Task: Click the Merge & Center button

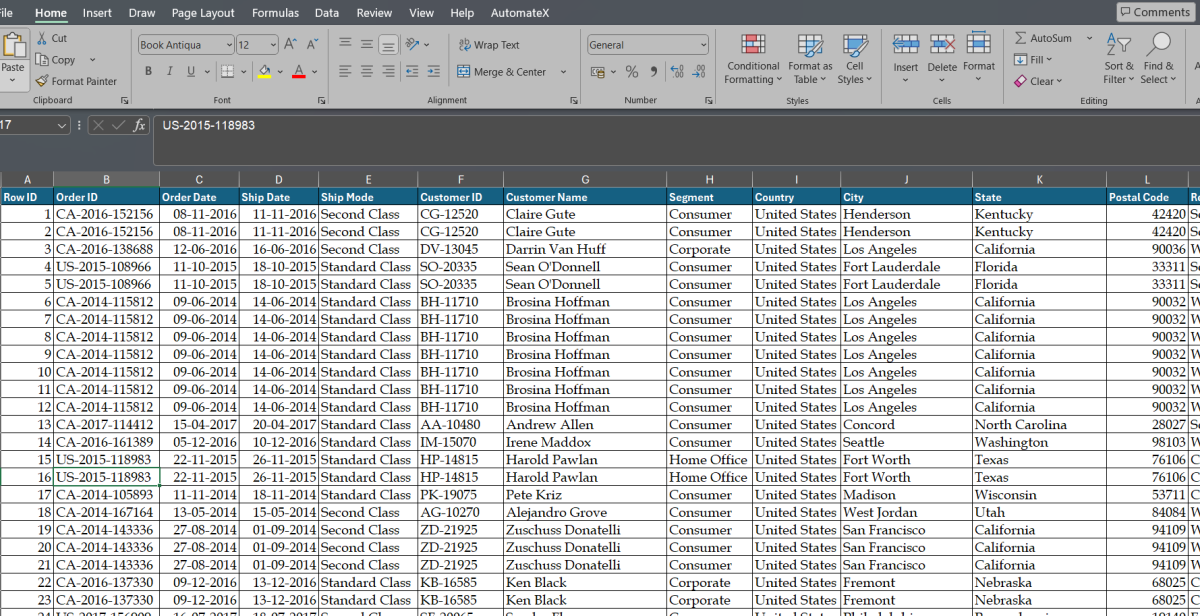Action: [502, 72]
